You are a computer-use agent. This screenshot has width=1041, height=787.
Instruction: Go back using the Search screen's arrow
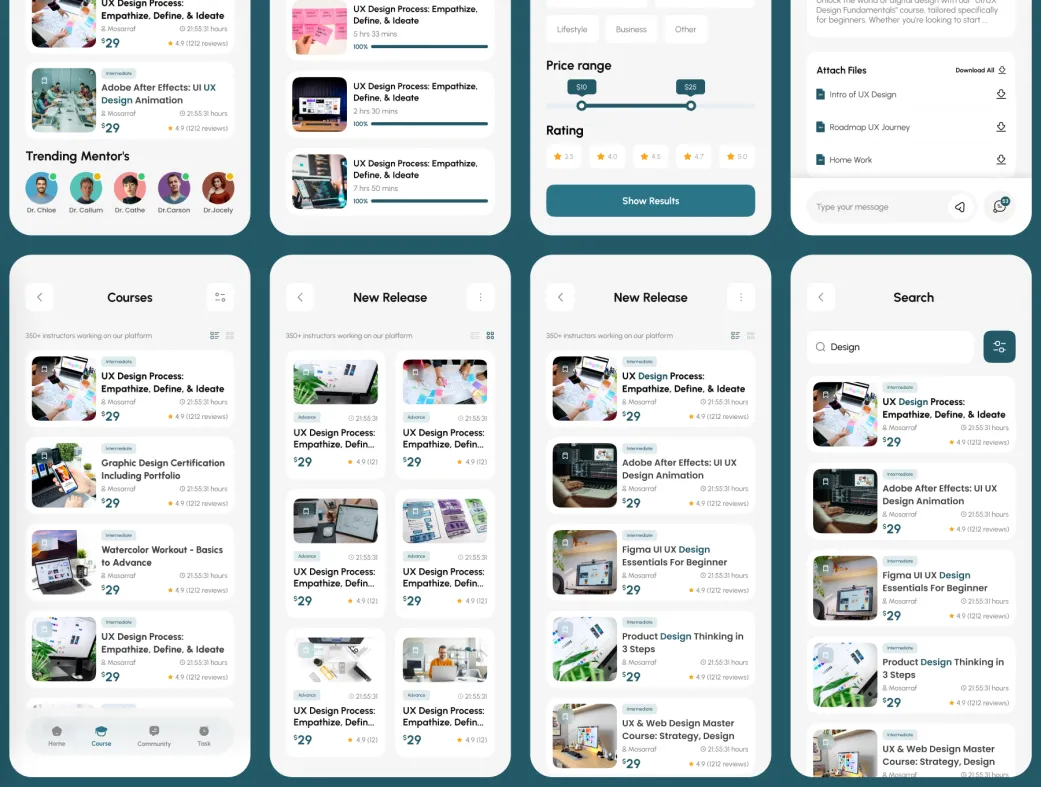tap(820, 297)
